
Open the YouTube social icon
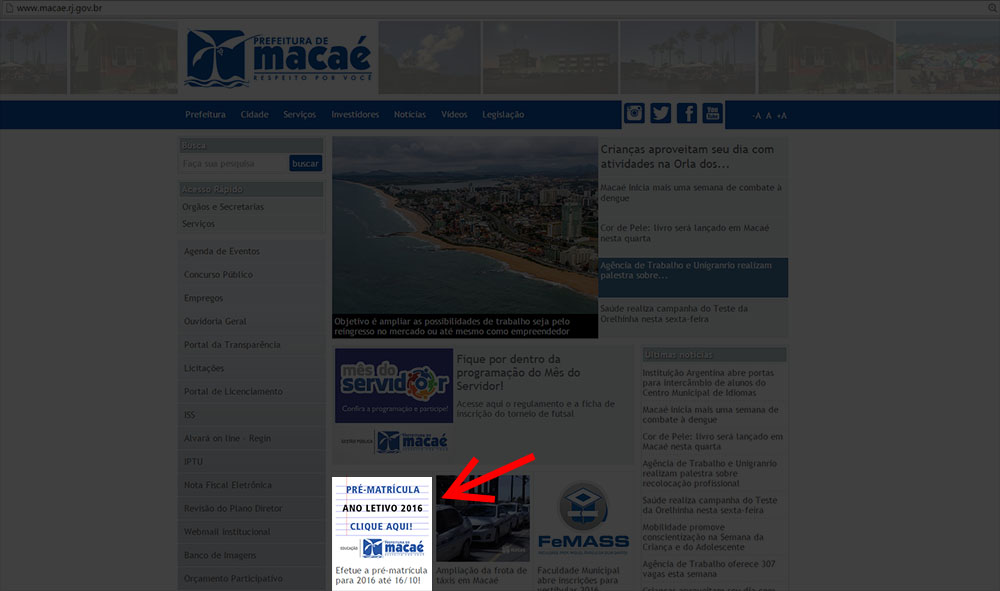(712, 113)
